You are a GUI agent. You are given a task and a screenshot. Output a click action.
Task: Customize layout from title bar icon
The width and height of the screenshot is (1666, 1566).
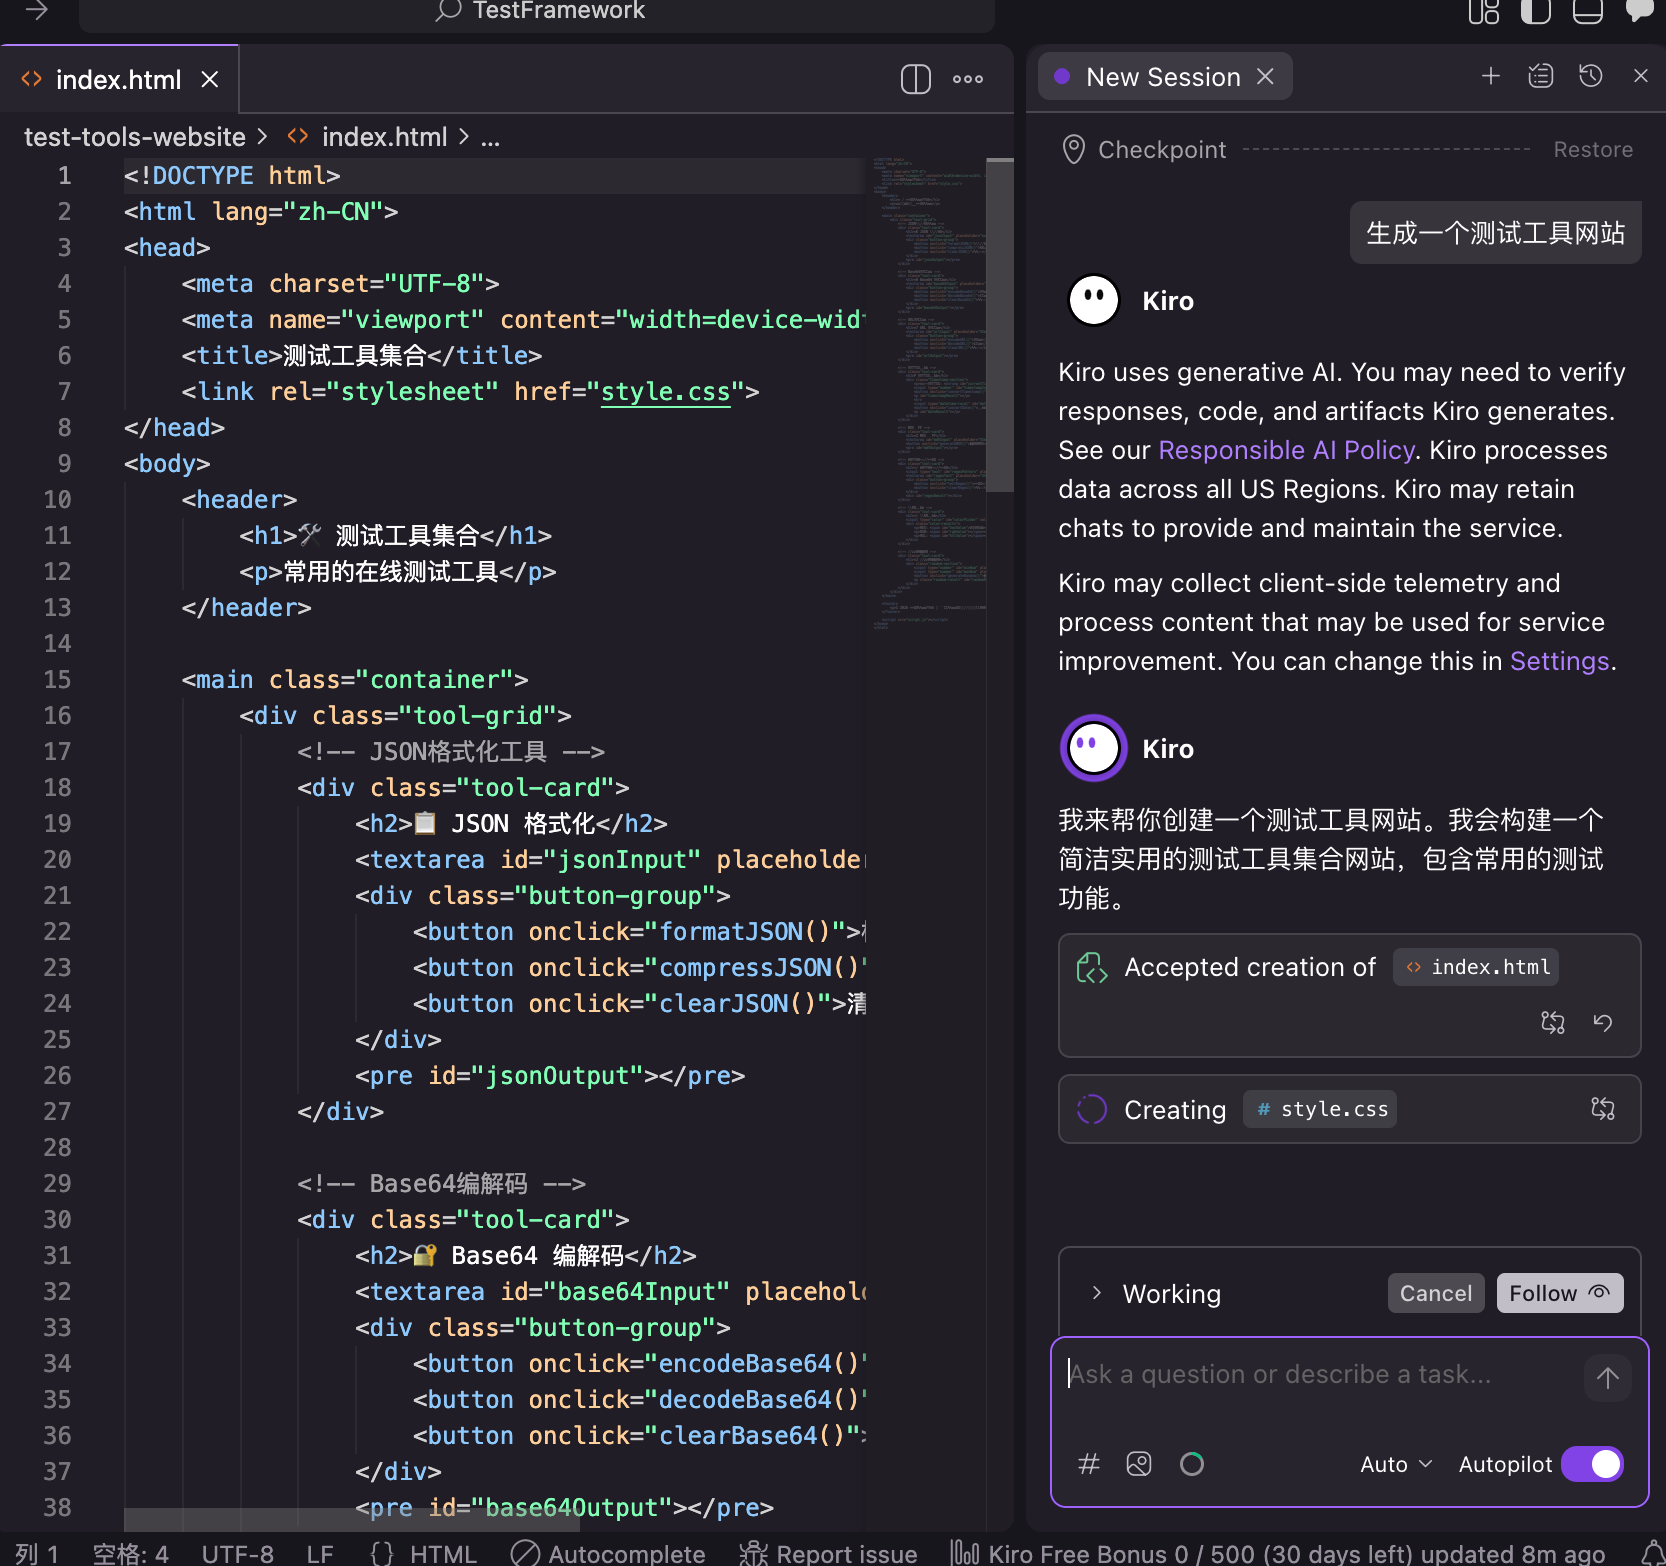(x=1484, y=11)
